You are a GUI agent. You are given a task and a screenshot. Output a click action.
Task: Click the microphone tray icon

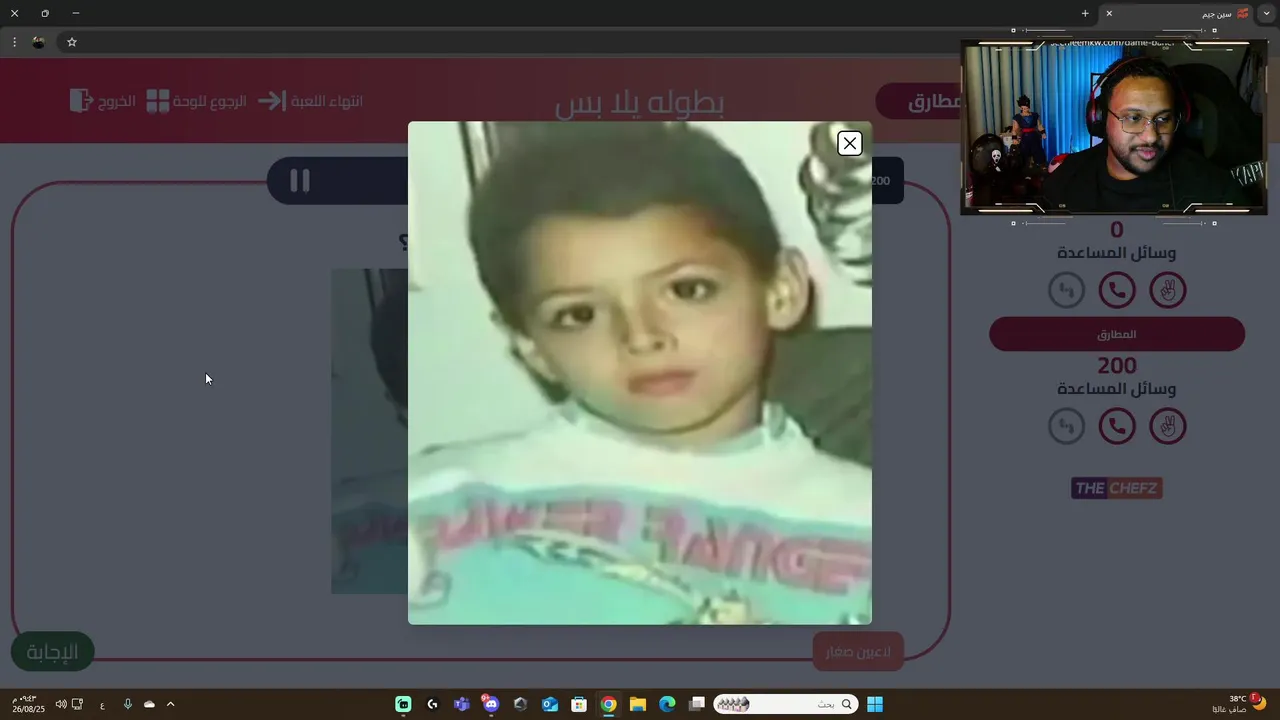point(127,704)
